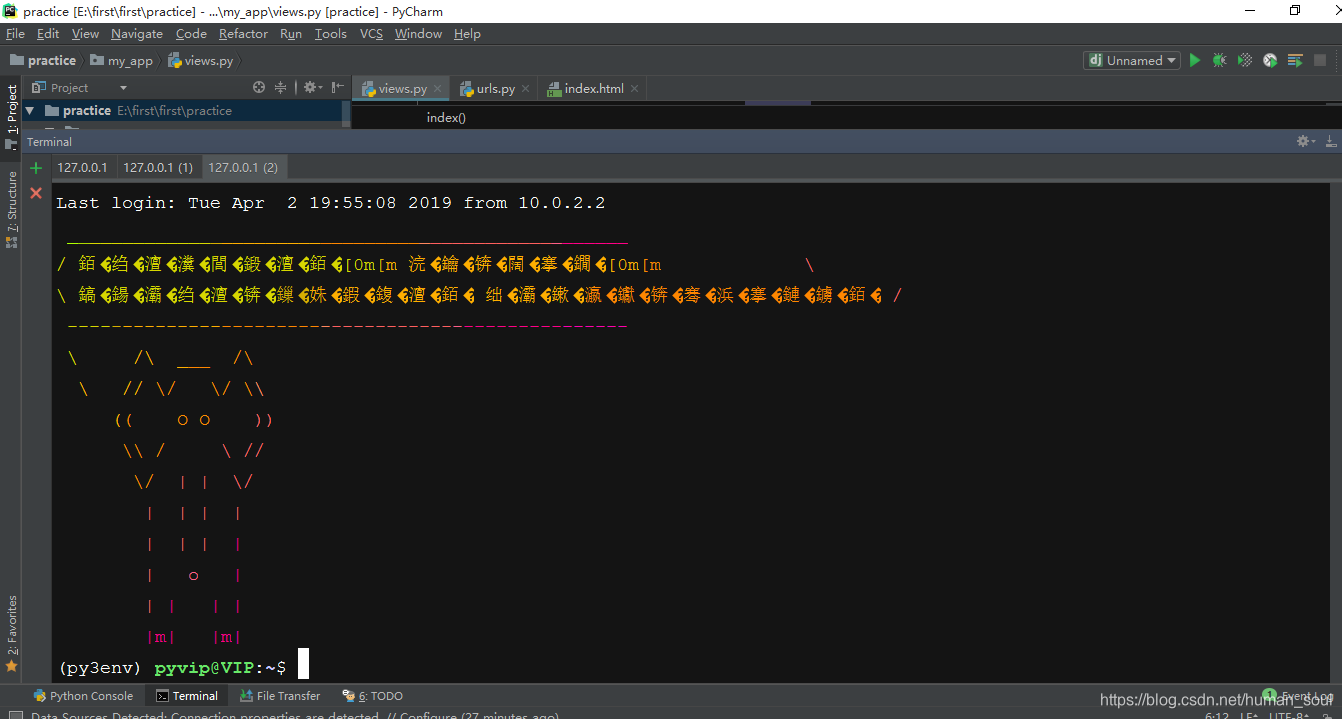
Task: Close the views.py tab
Action: (x=438, y=89)
